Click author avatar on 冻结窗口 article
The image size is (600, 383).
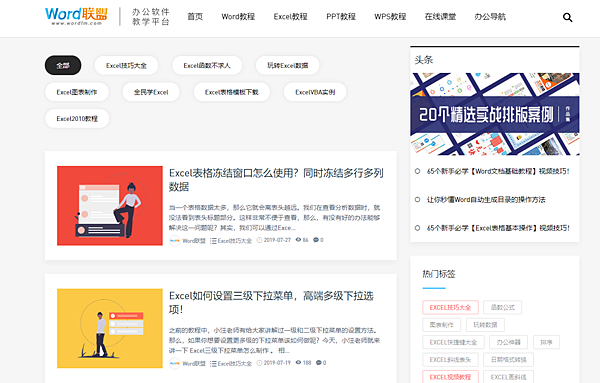coord(174,241)
